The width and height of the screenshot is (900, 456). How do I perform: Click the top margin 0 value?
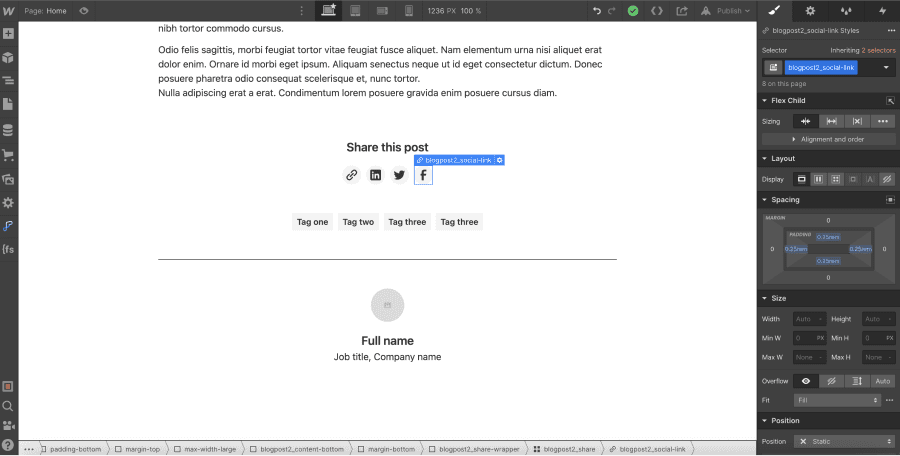click(828, 220)
